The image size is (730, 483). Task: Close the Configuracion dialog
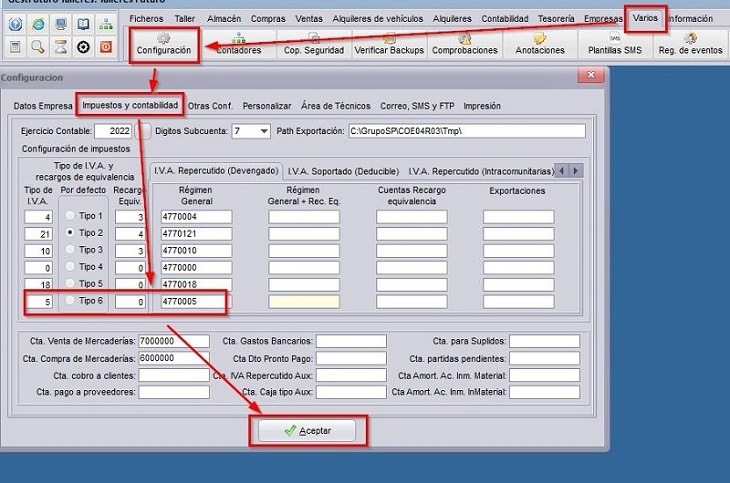click(x=591, y=75)
